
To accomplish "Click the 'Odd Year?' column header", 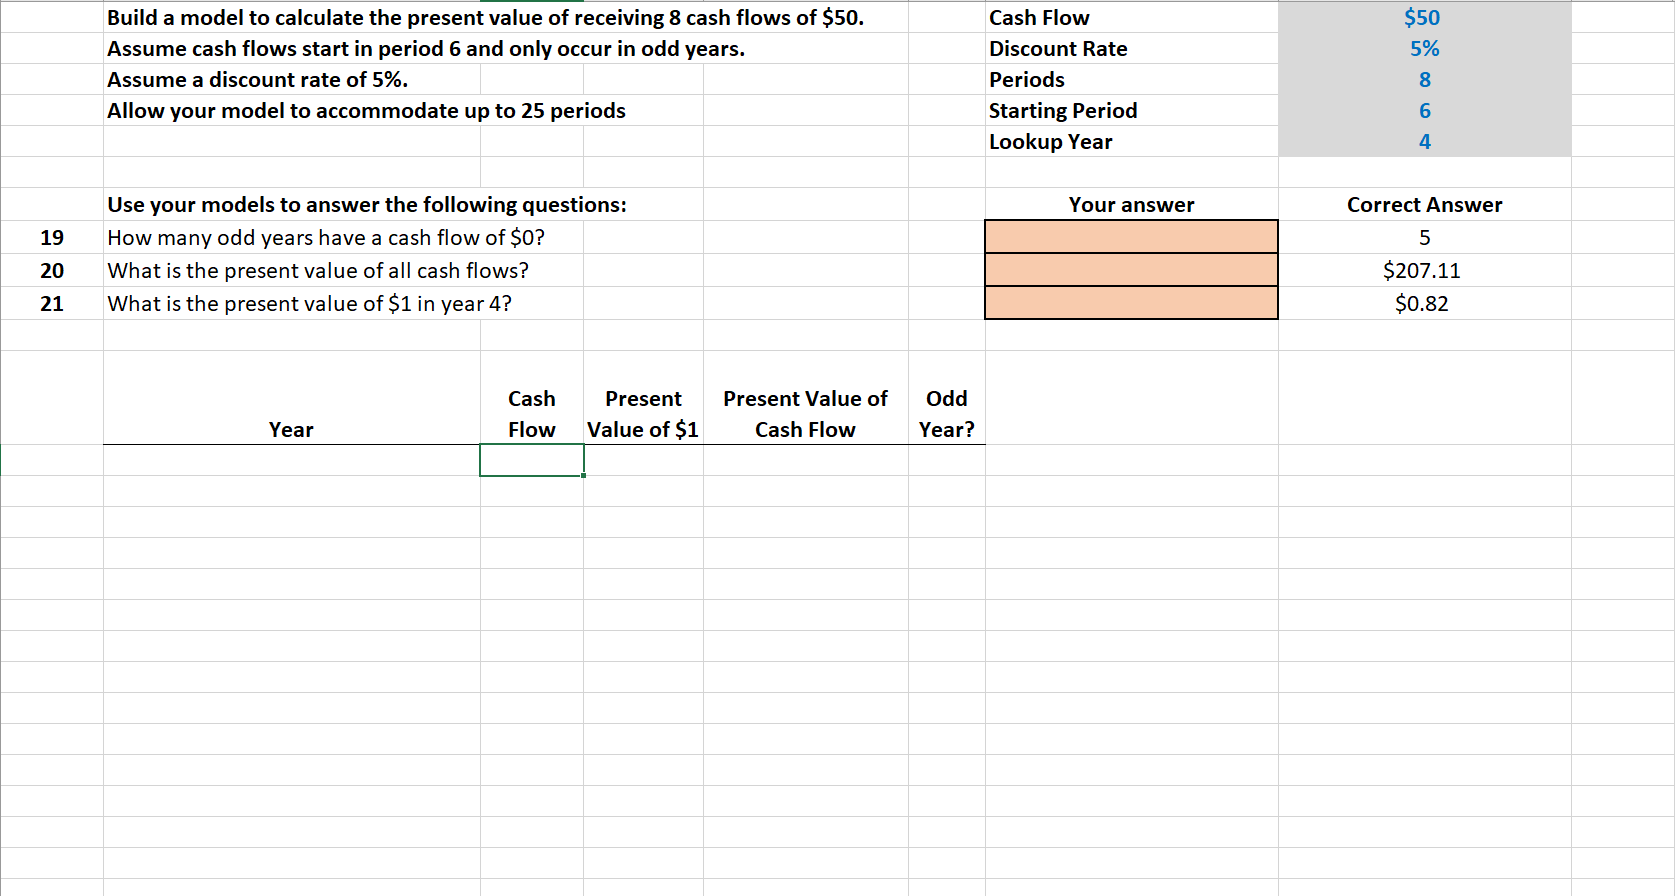I will coord(946,413).
